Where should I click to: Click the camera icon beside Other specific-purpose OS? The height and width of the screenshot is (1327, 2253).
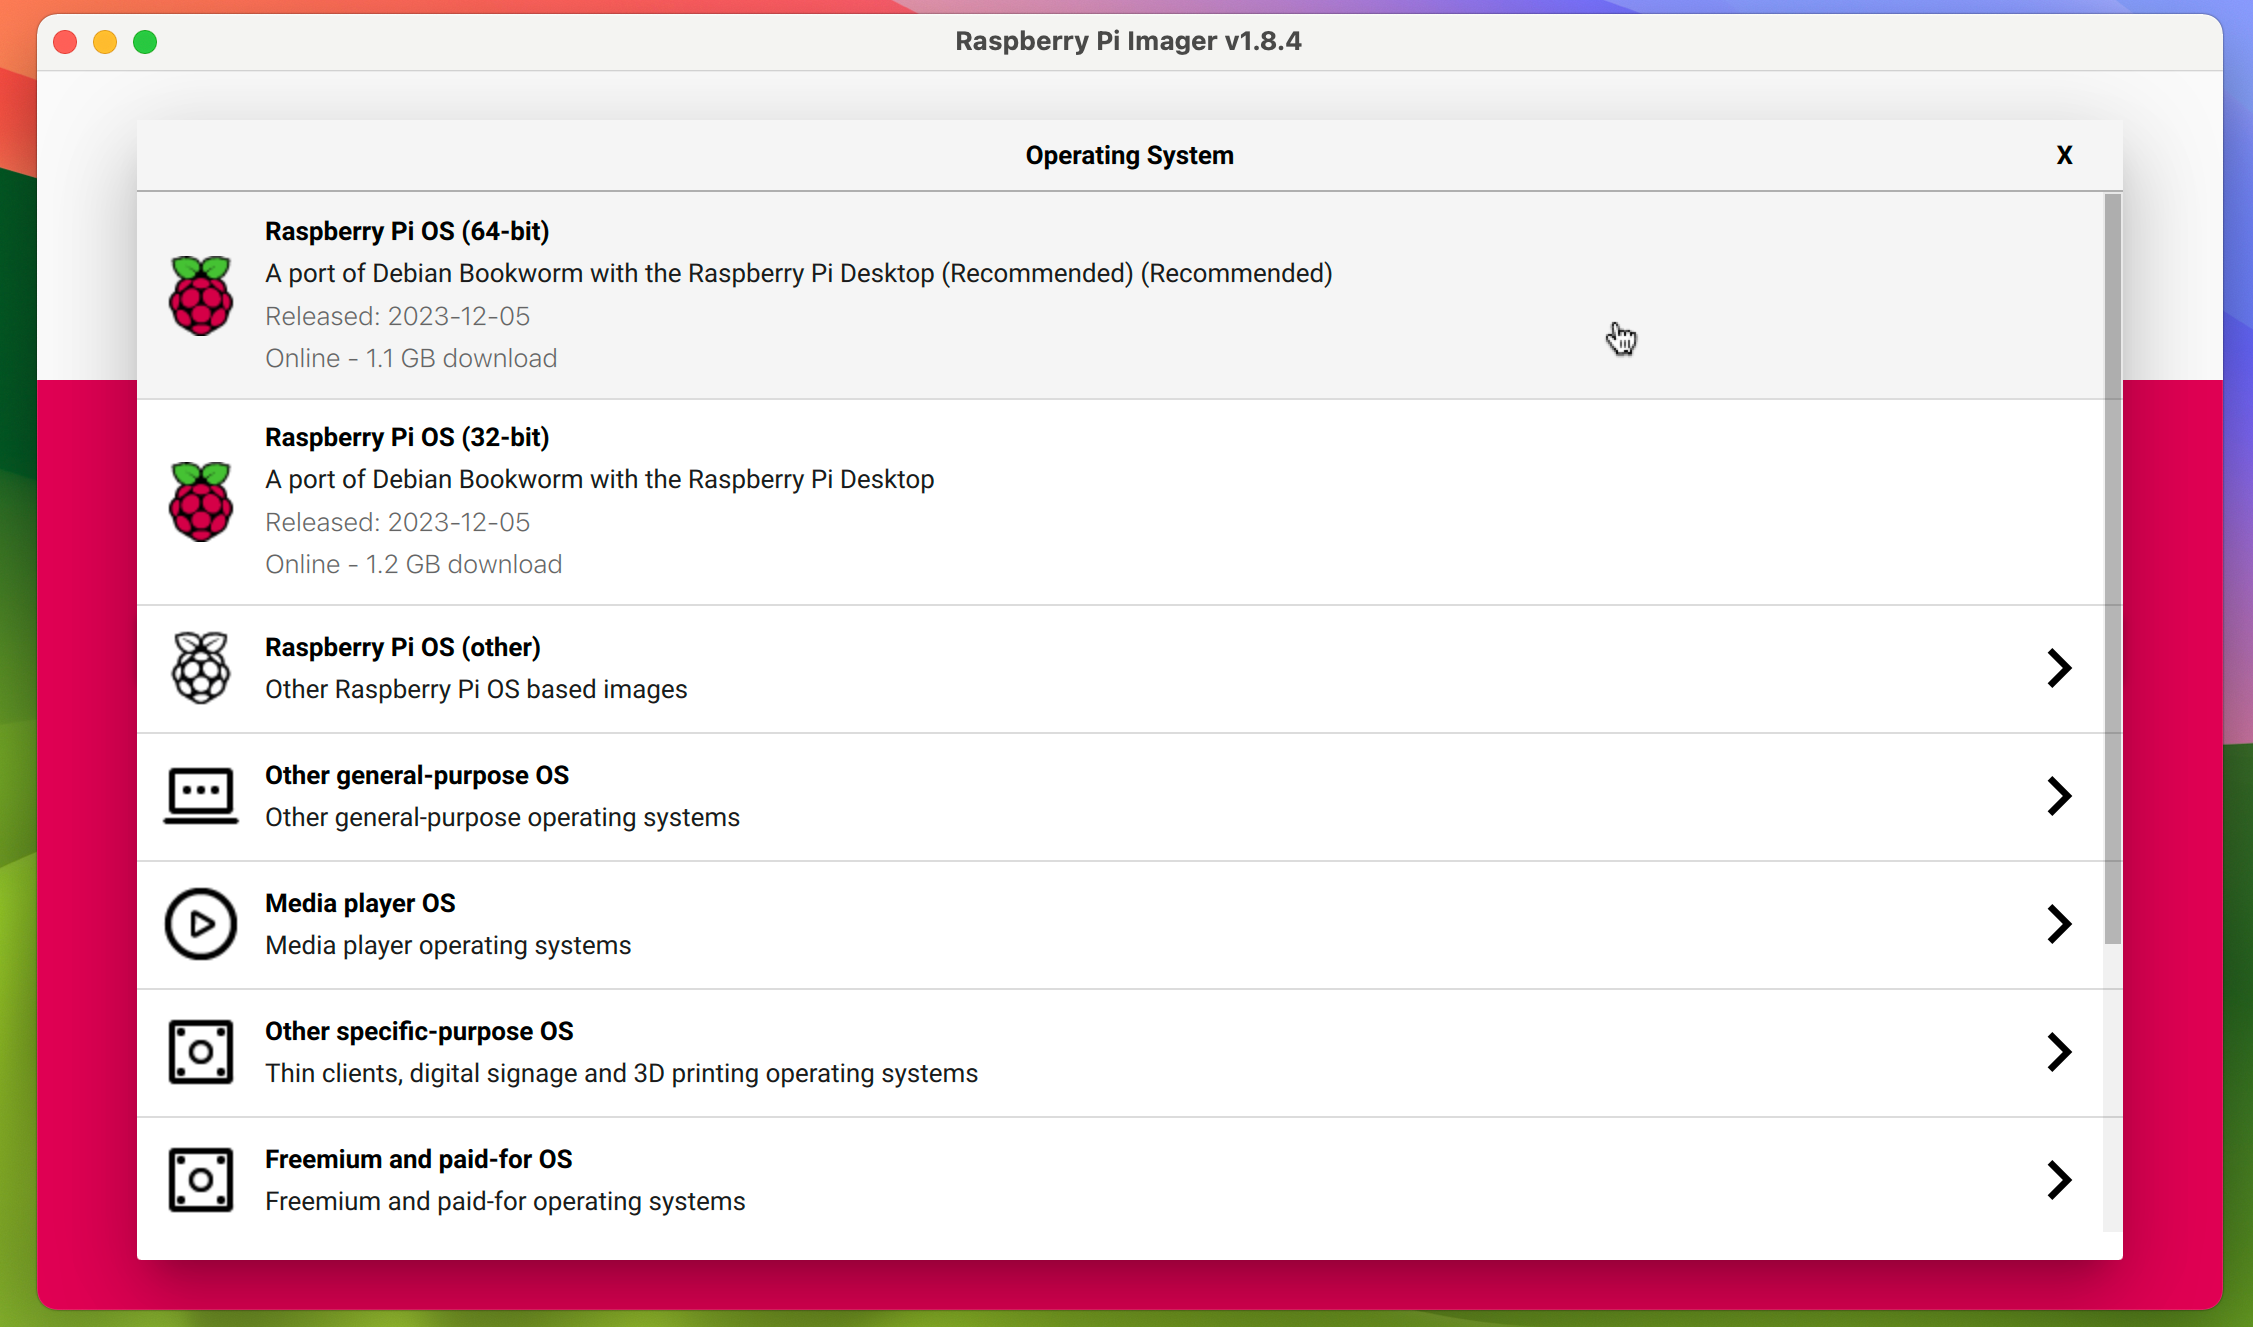click(201, 1051)
